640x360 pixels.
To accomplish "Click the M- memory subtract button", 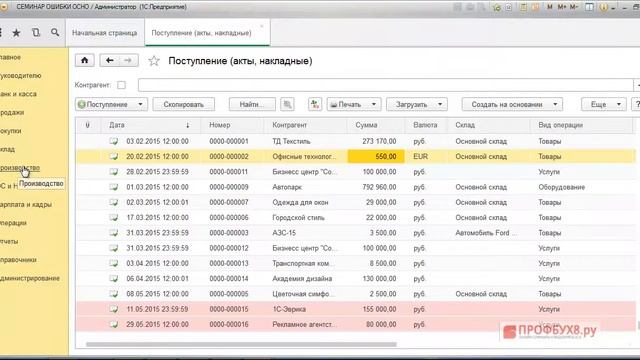I will click(x=573, y=7).
